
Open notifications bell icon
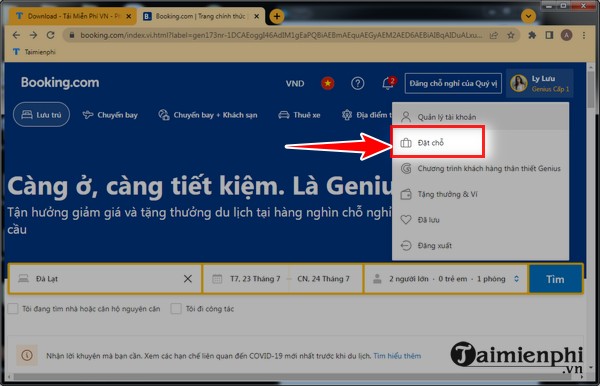388,83
